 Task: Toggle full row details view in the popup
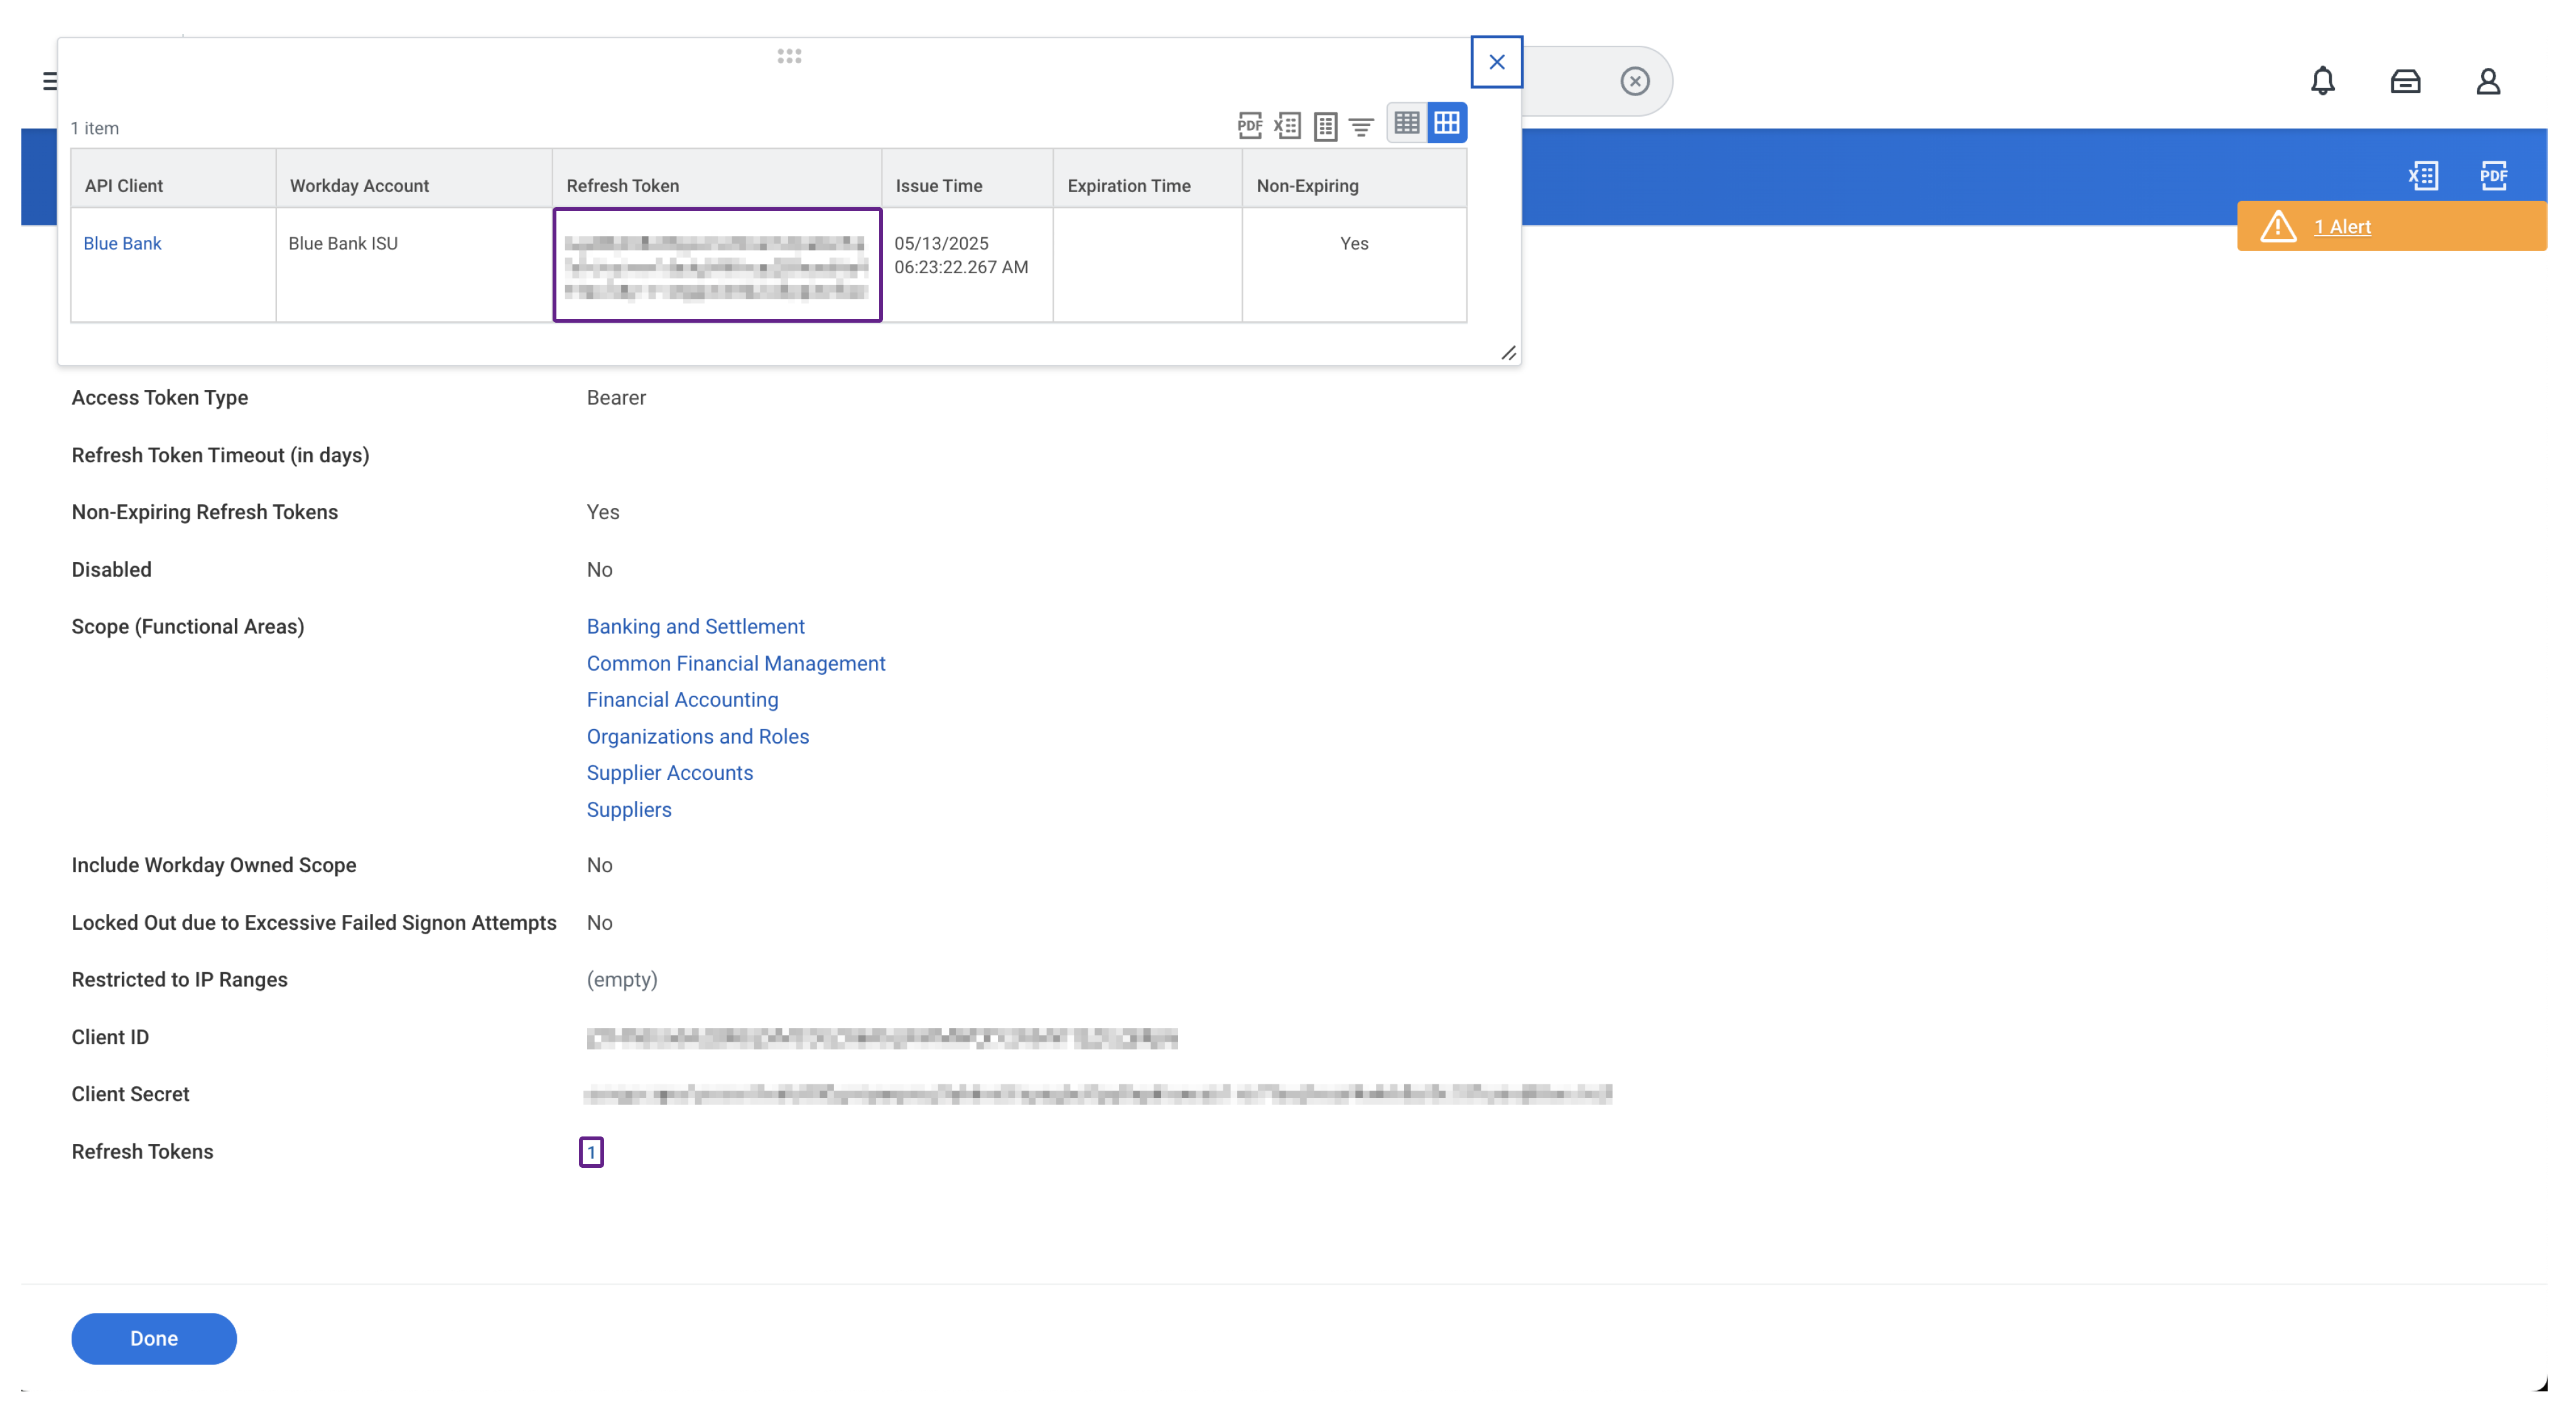click(x=1327, y=126)
